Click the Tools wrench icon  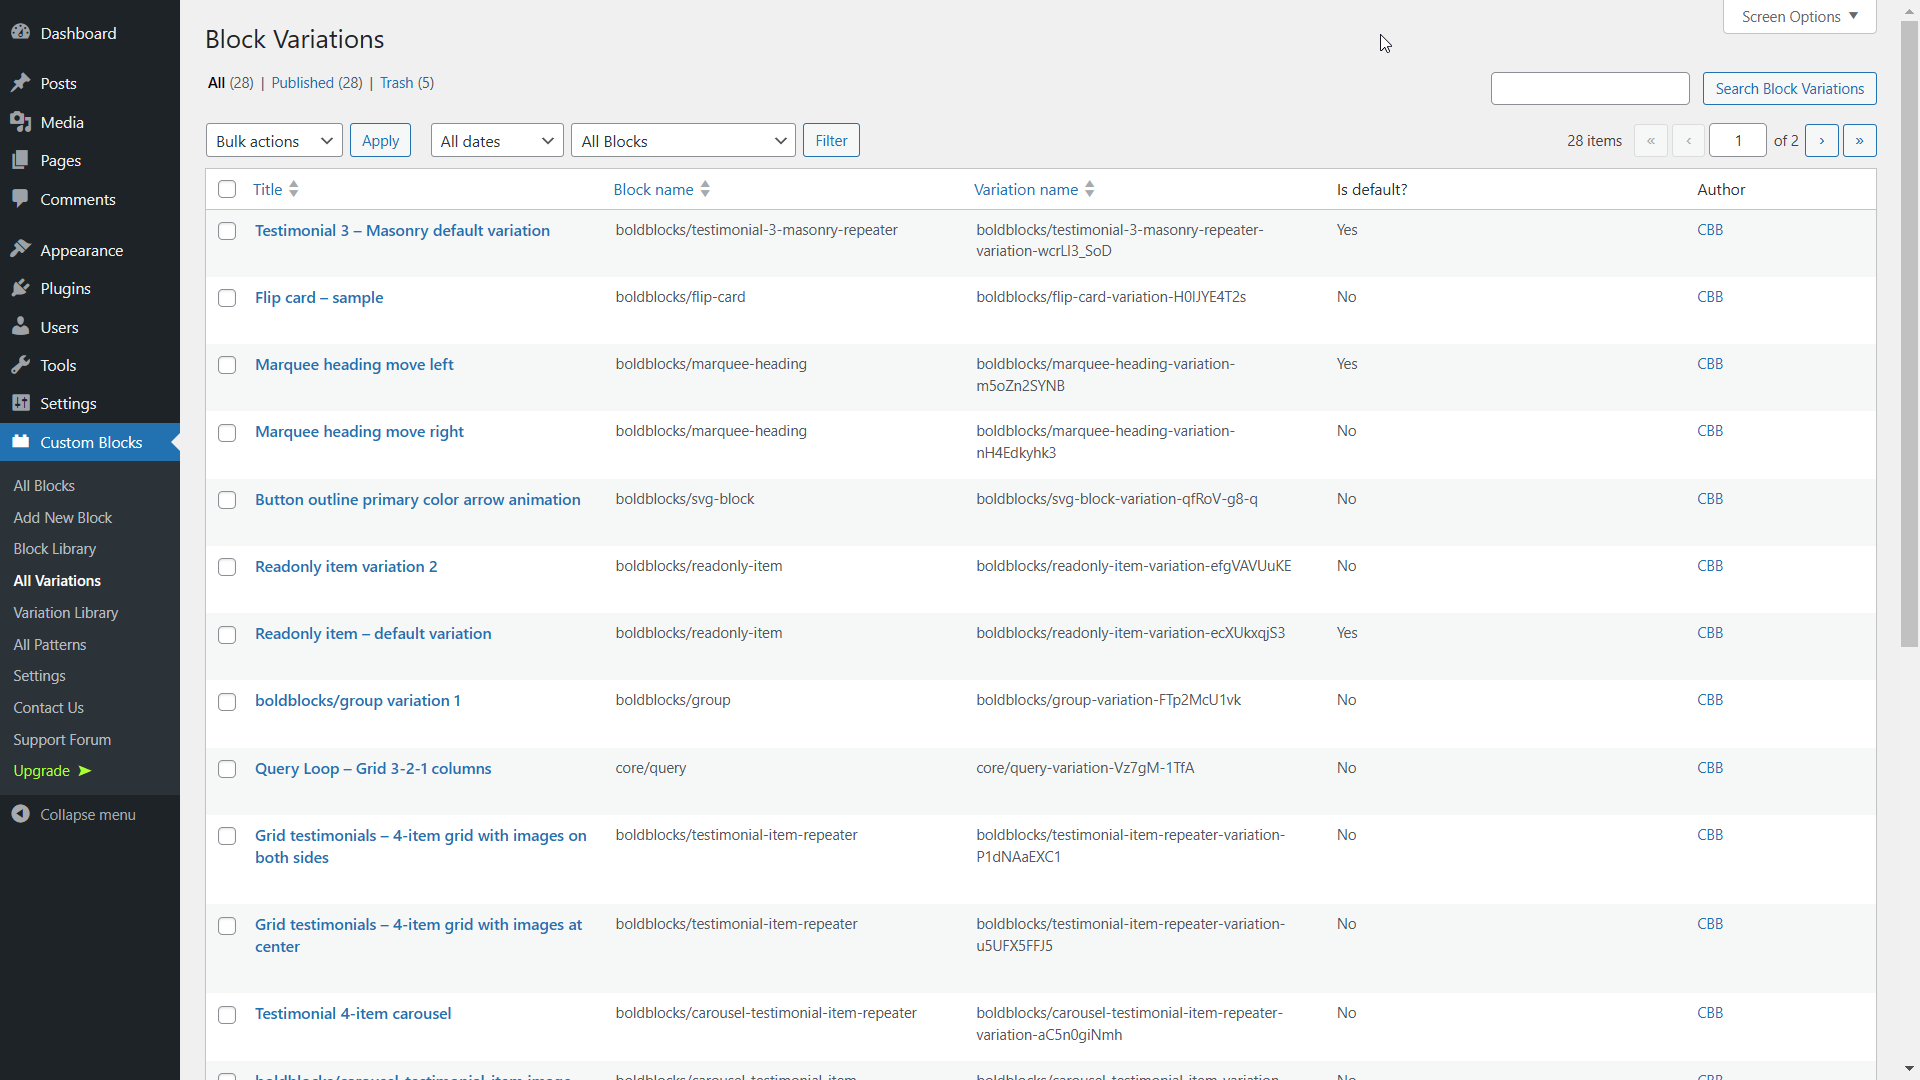[x=20, y=365]
